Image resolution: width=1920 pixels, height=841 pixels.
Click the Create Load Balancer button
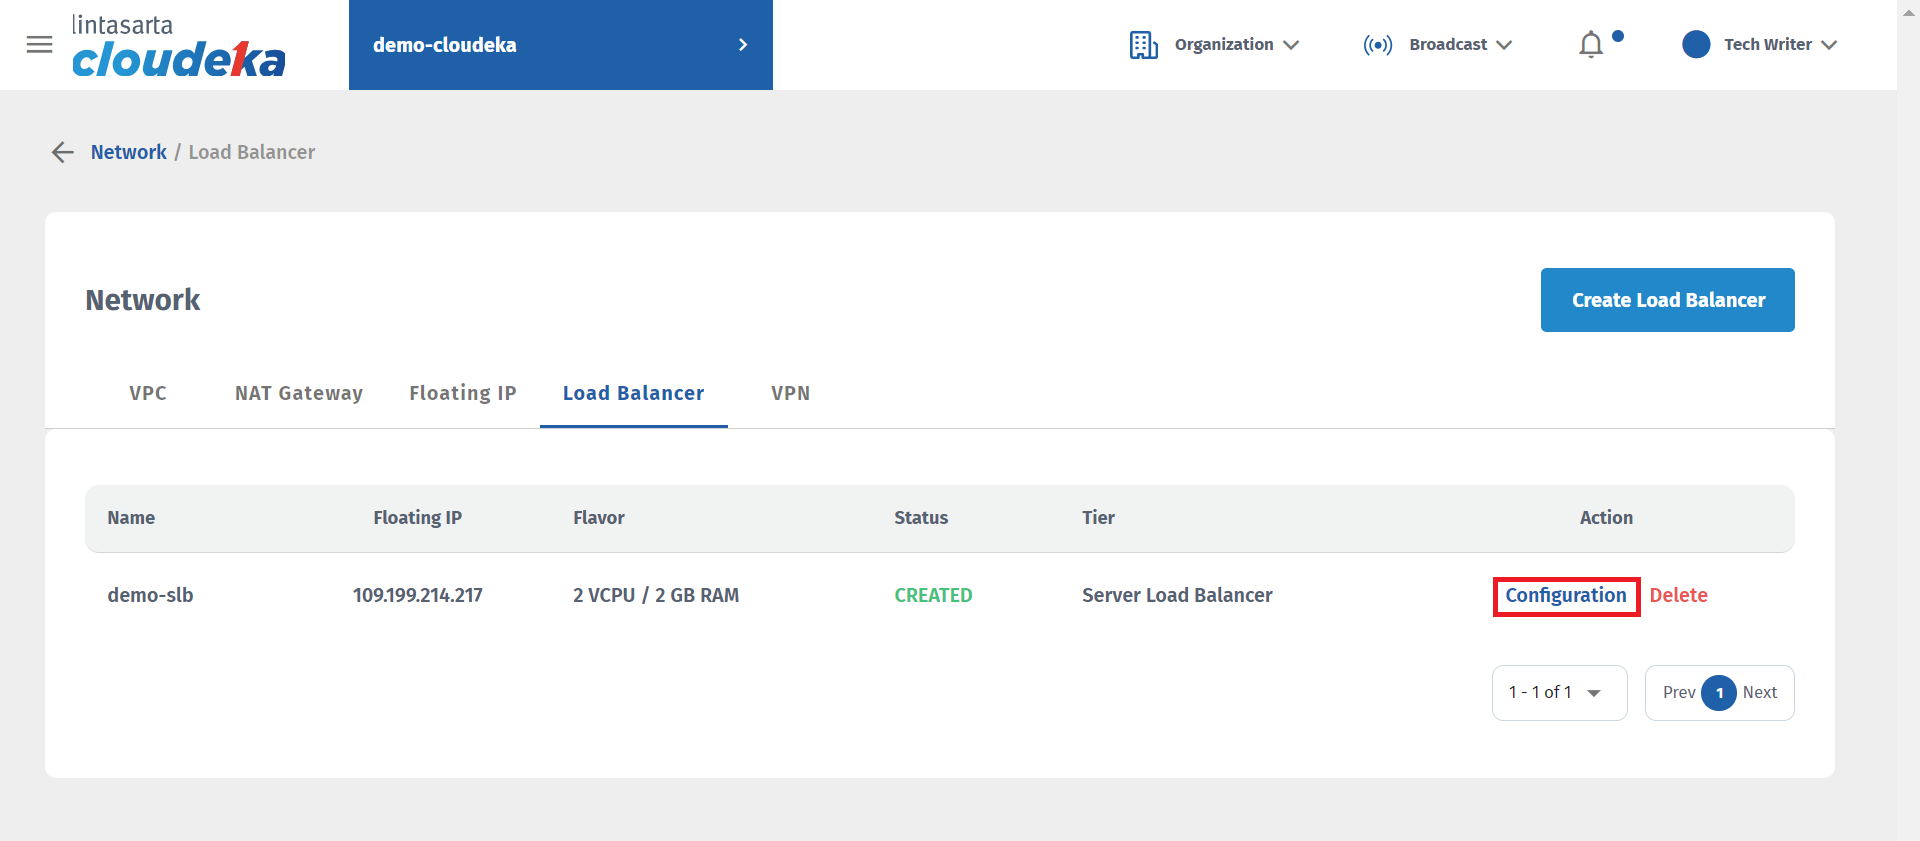coord(1667,300)
